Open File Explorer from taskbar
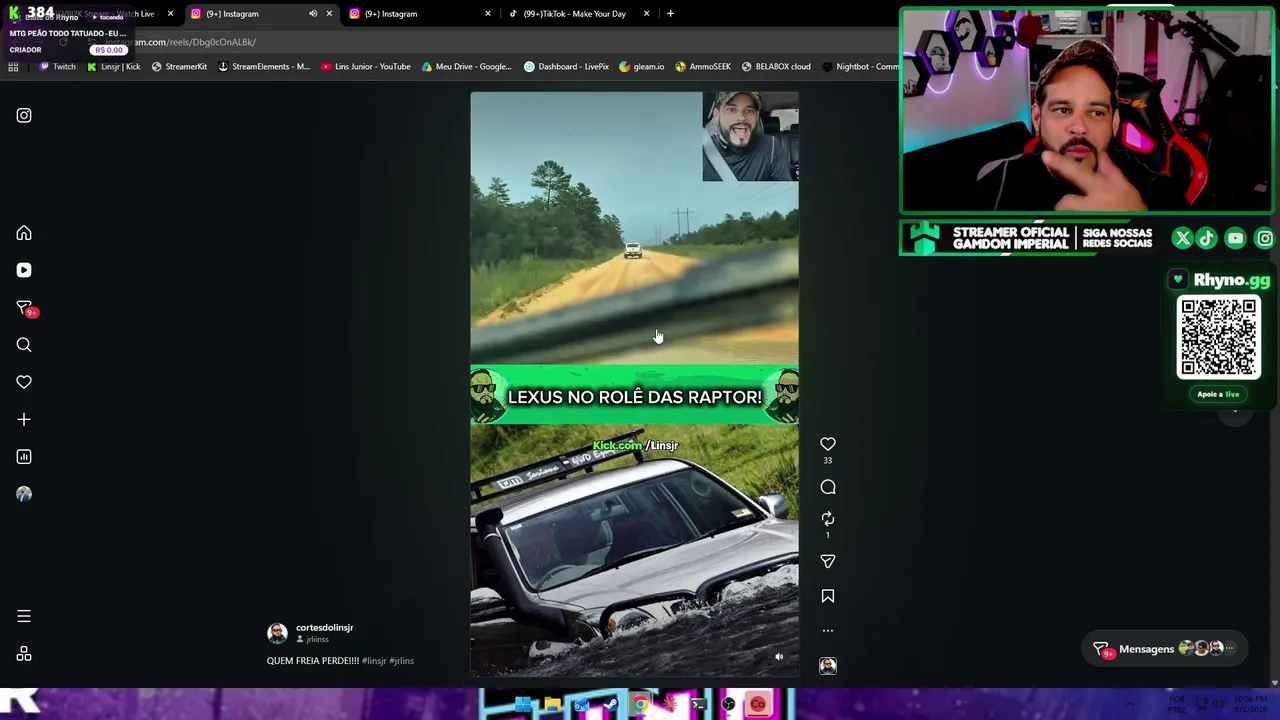 pyautogui.click(x=552, y=706)
